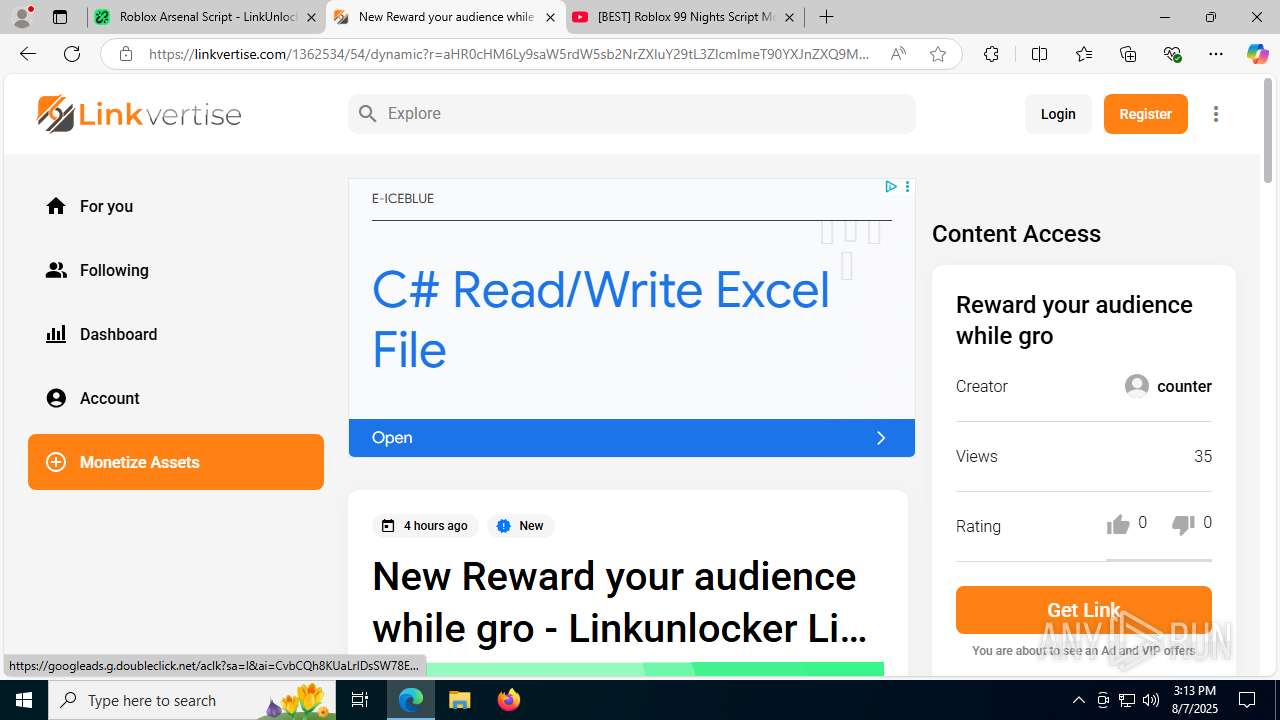
Task: Click the browser back arrow
Action: (28, 54)
